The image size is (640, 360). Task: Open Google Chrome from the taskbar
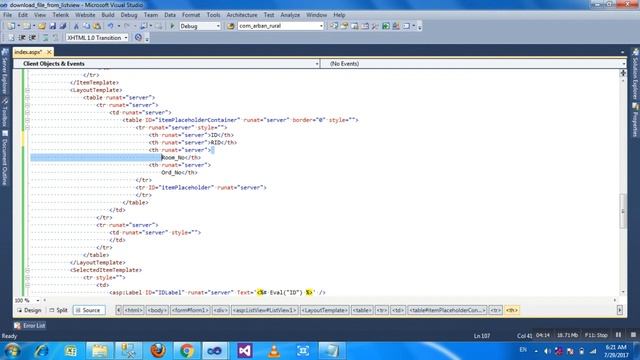tap(187, 351)
